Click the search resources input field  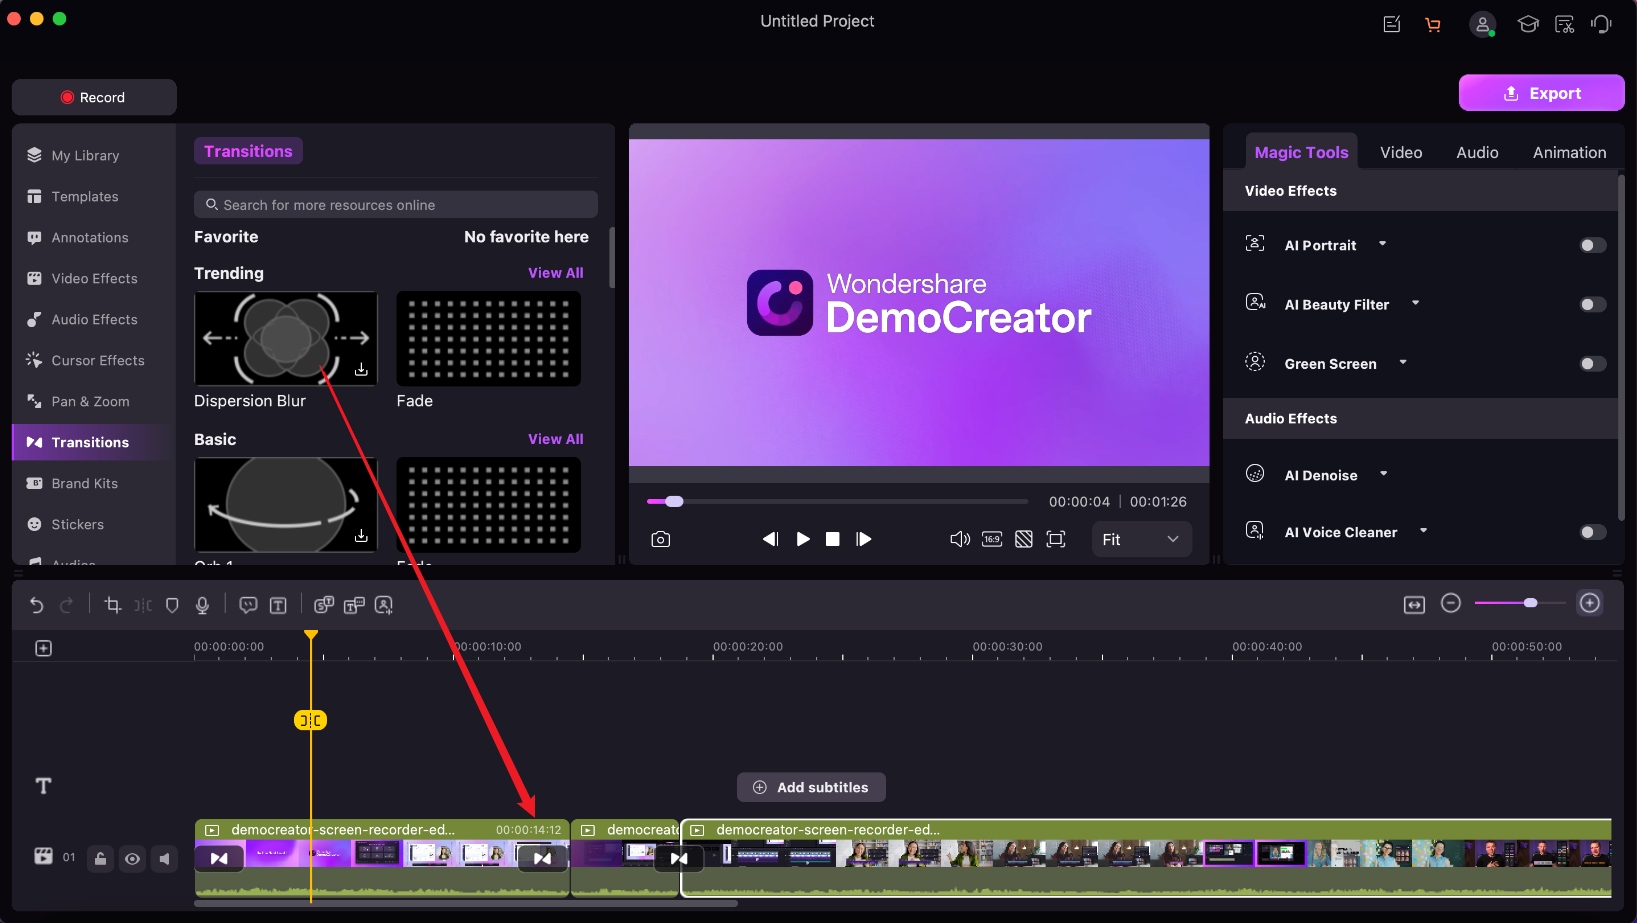(396, 205)
